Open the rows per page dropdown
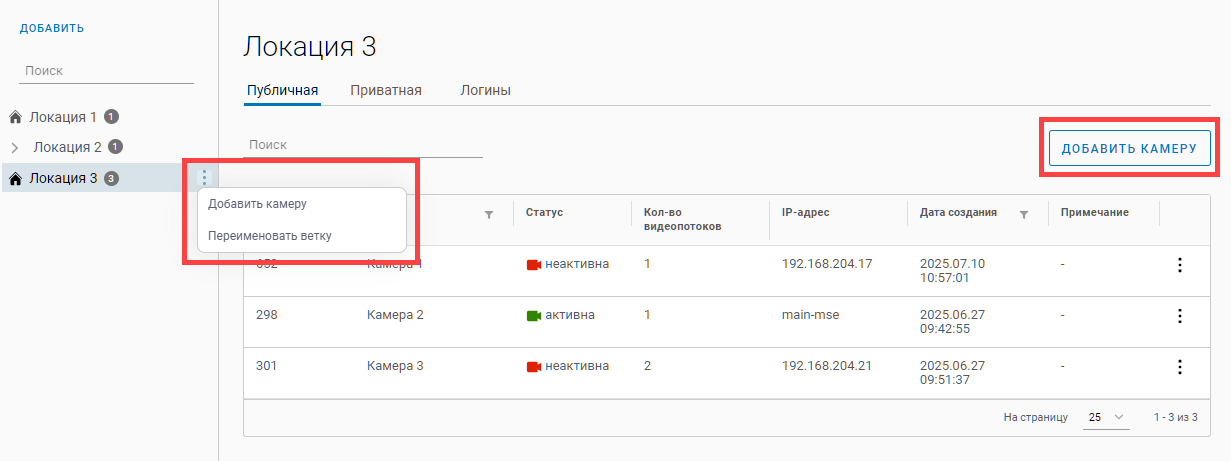1231x461 pixels. pyautogui.click(x=1106, y=417)
